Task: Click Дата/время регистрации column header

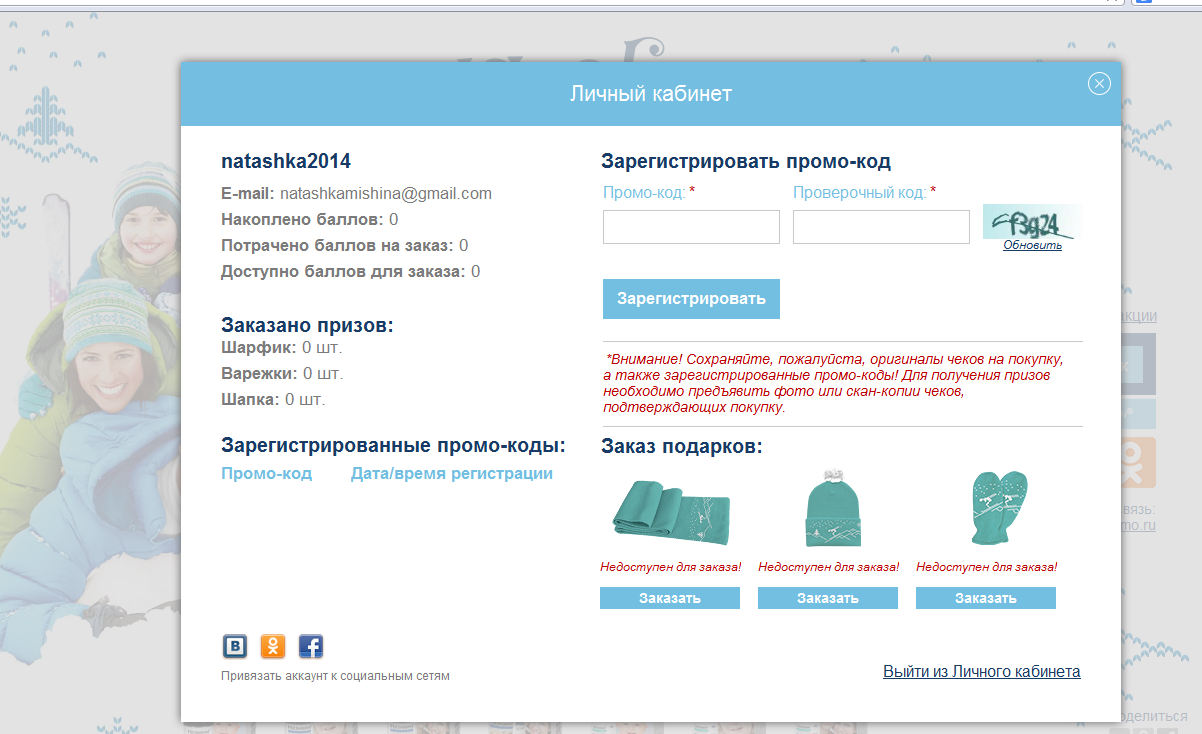Action: pos(451,474)
